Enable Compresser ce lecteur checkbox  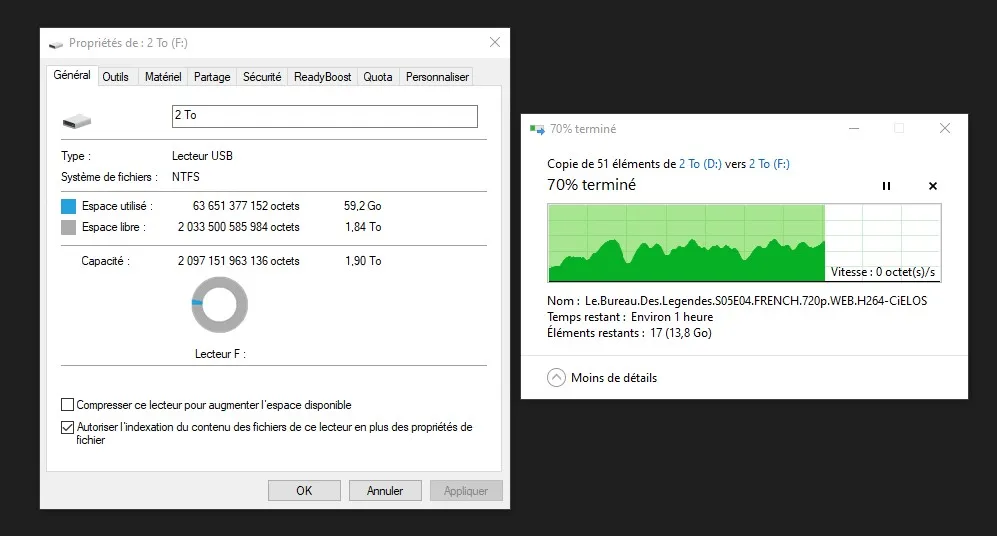click(x=67, y=404)
